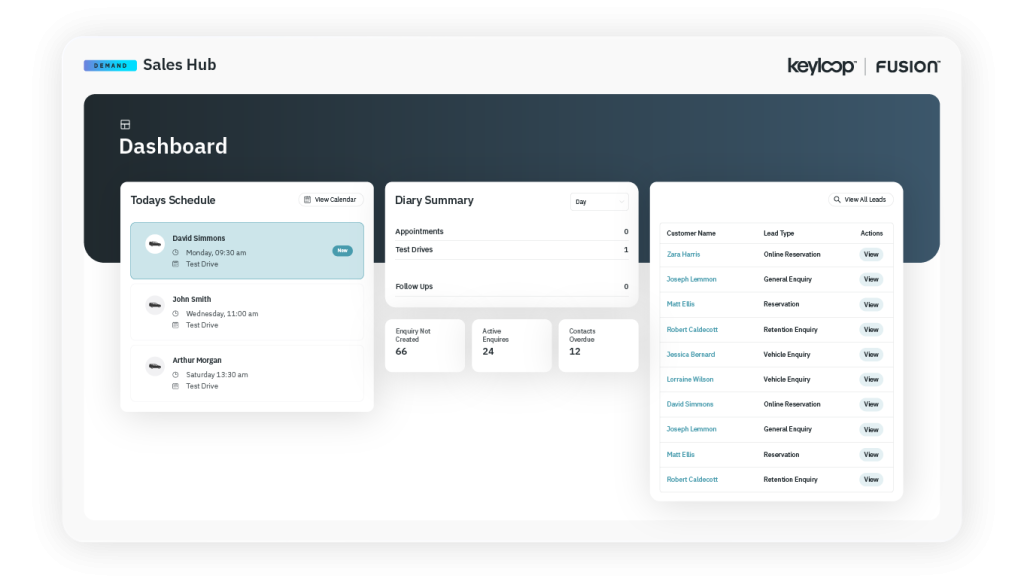The width and height of the screenshot is (1024, 579).
Task: Click the DEMAND badge next to Sales Hub
Action: pyautogui.click(x=110, y=64)
